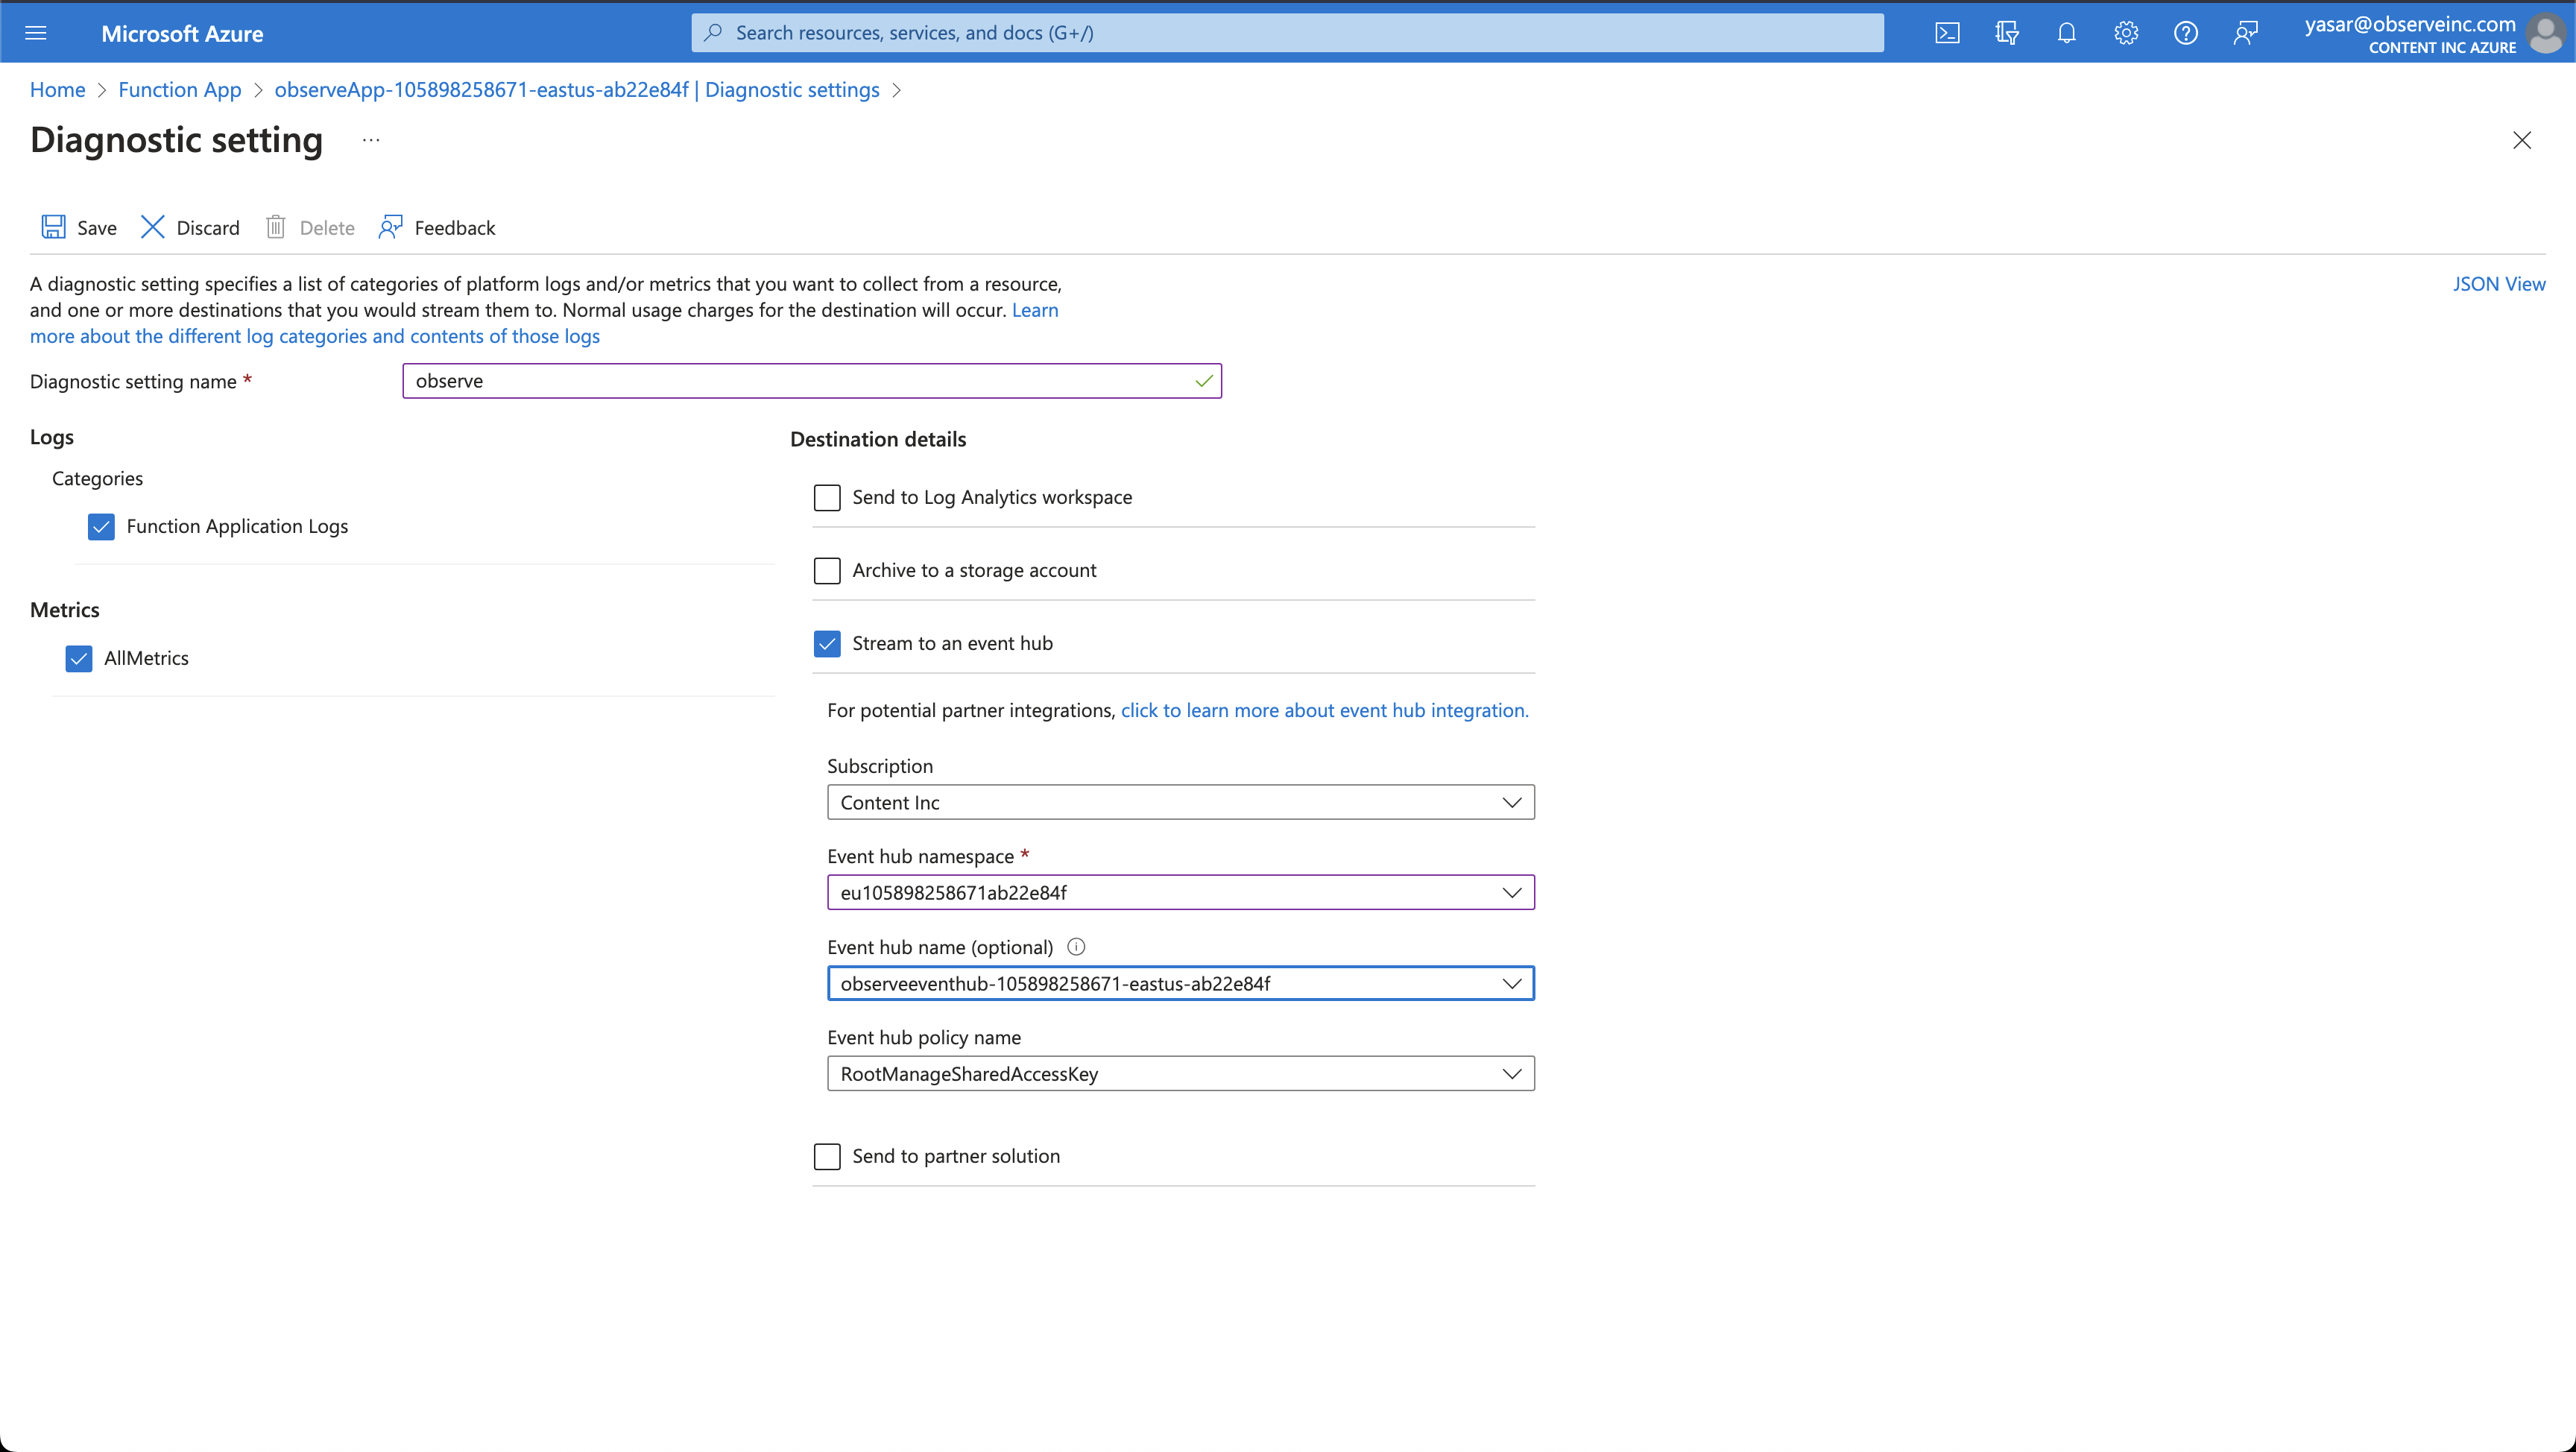Open Cloud Shell from top bar
Viewport: 2576px width, 1452px height.
coord(1947,33)
